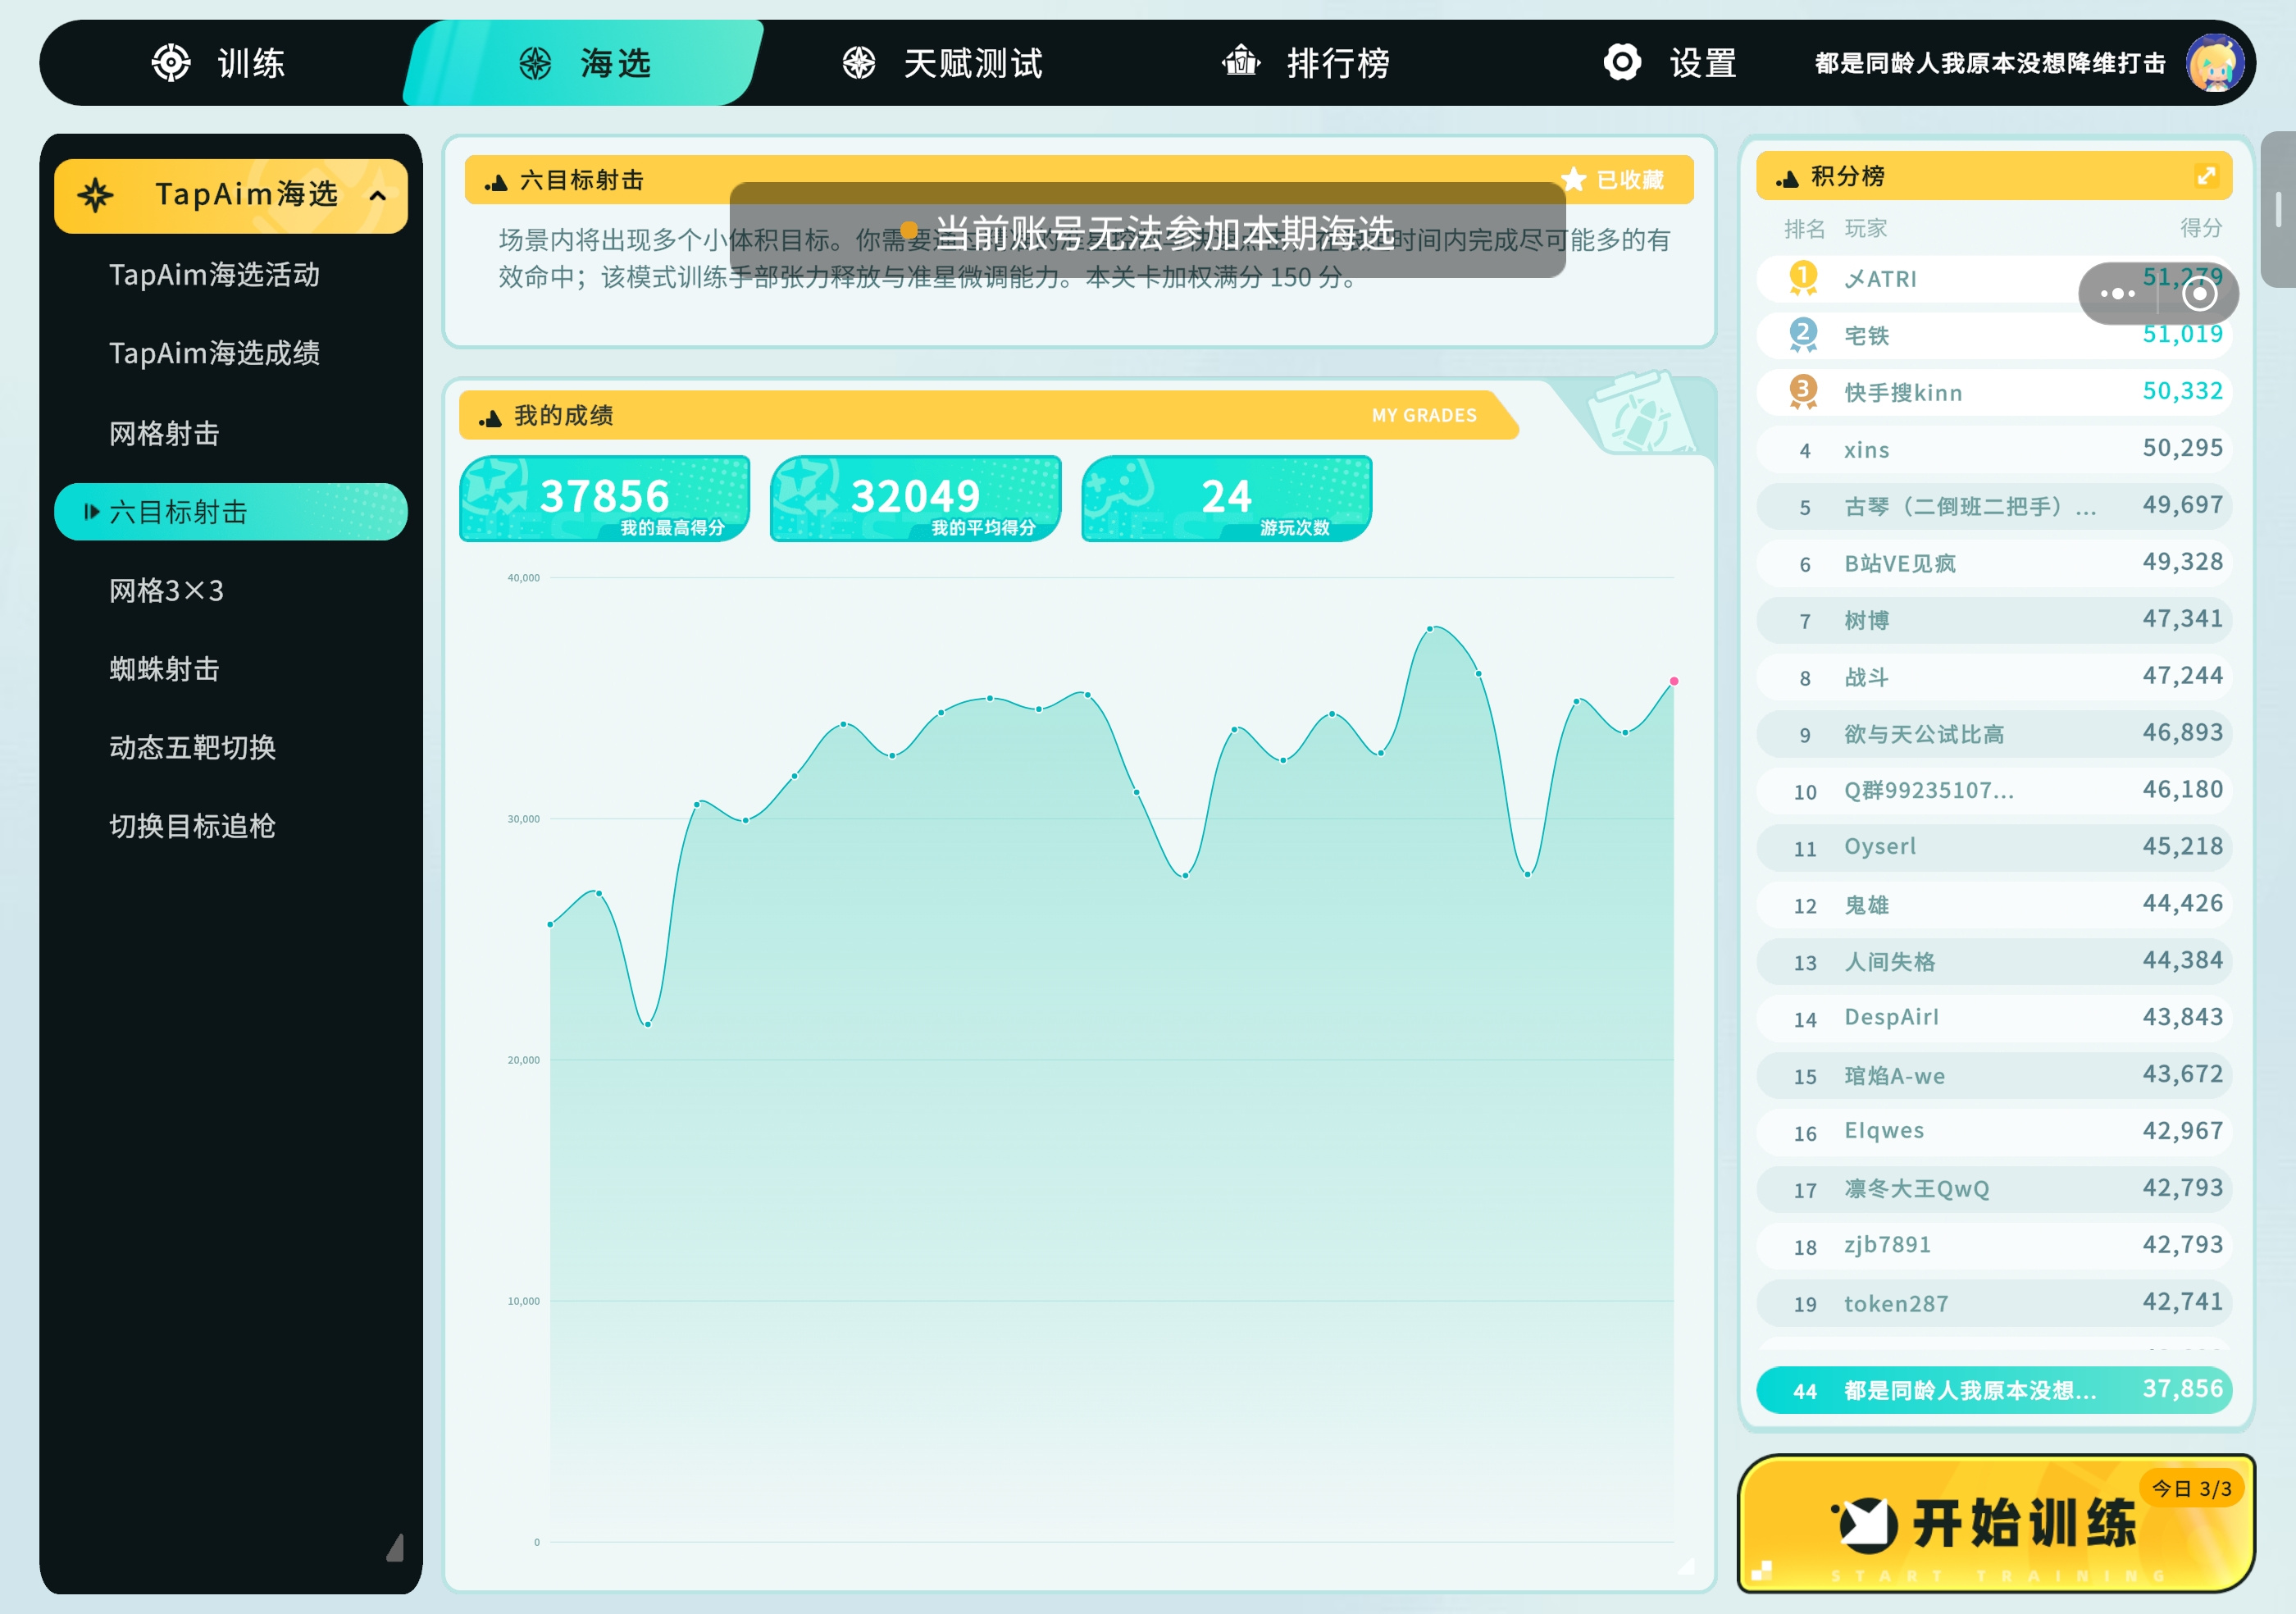Viewport: 2296px width, 1614px height.
Task: Select 切换目标追枪 in the sidebar
Action: (192, 826)
